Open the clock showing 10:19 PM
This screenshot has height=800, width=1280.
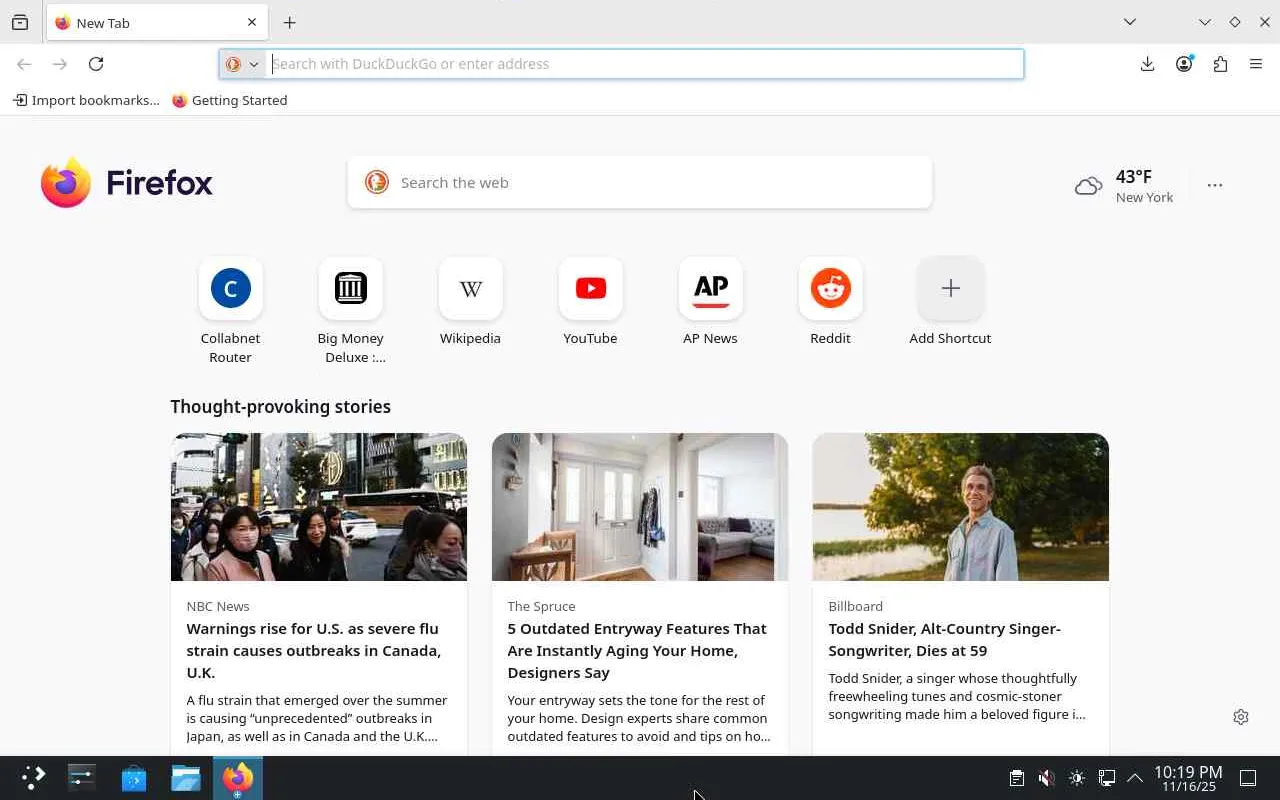click(x=1188, y=778)
